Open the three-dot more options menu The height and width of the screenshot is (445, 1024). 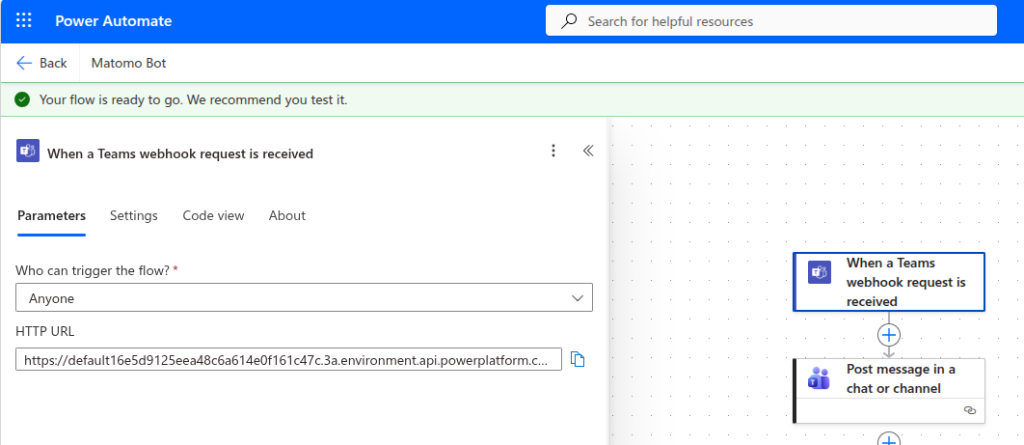553,151
